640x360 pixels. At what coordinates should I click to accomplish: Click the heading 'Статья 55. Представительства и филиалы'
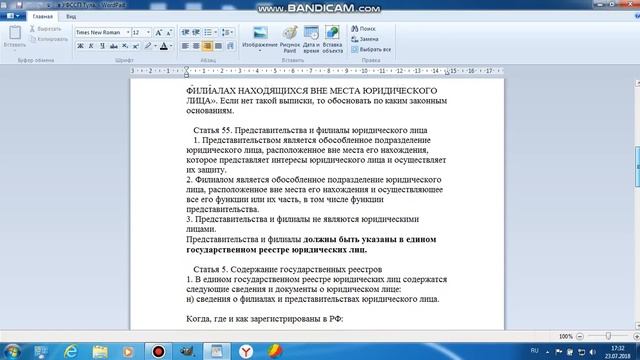click(310, 130)
